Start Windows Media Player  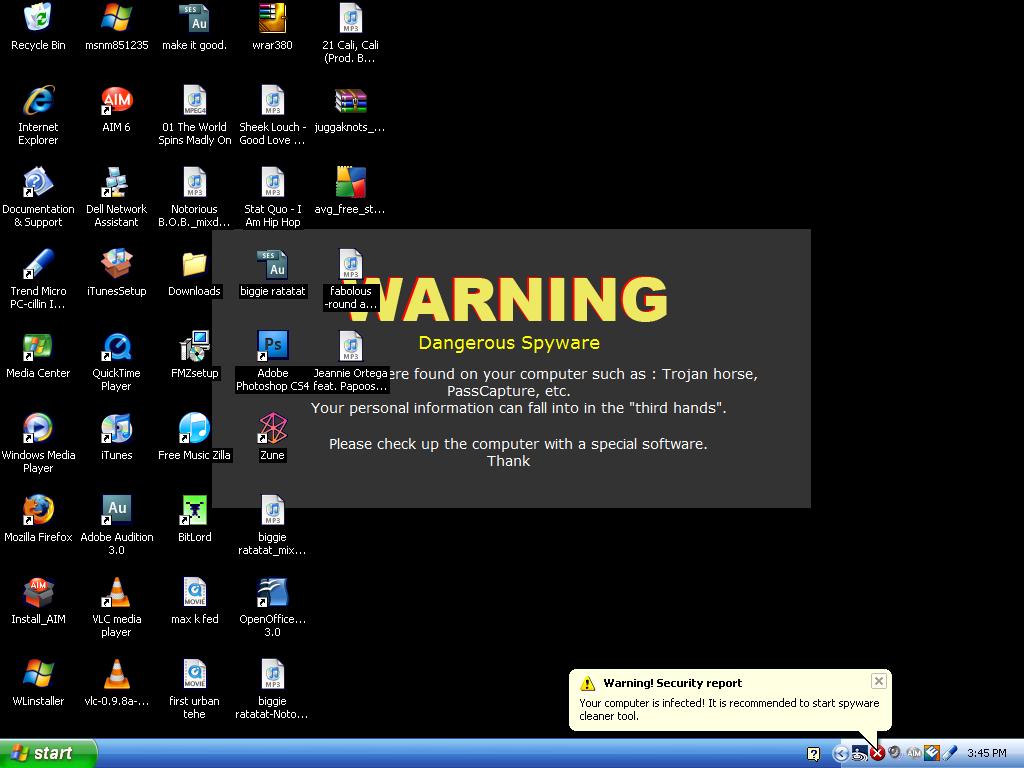tap(39, 428)
